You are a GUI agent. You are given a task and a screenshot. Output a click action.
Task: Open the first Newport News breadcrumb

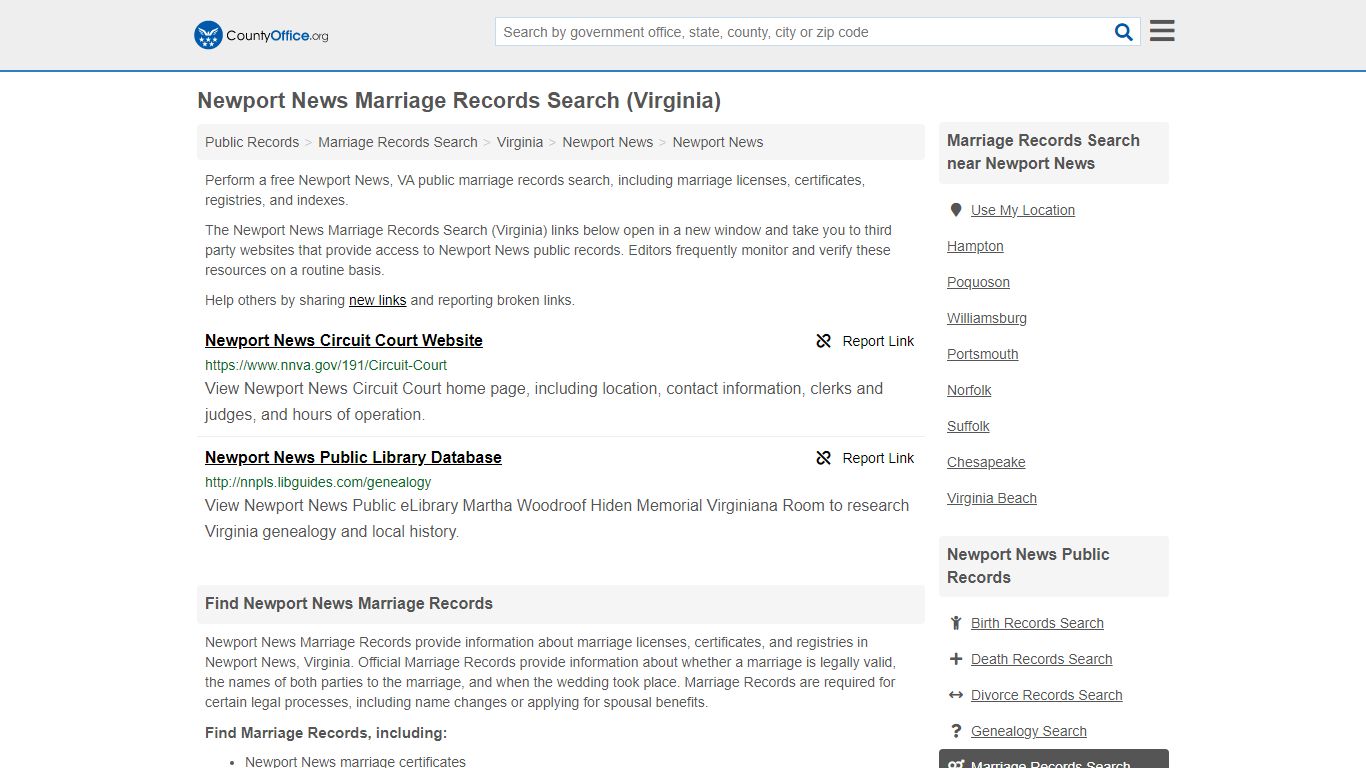click(608, 142)
